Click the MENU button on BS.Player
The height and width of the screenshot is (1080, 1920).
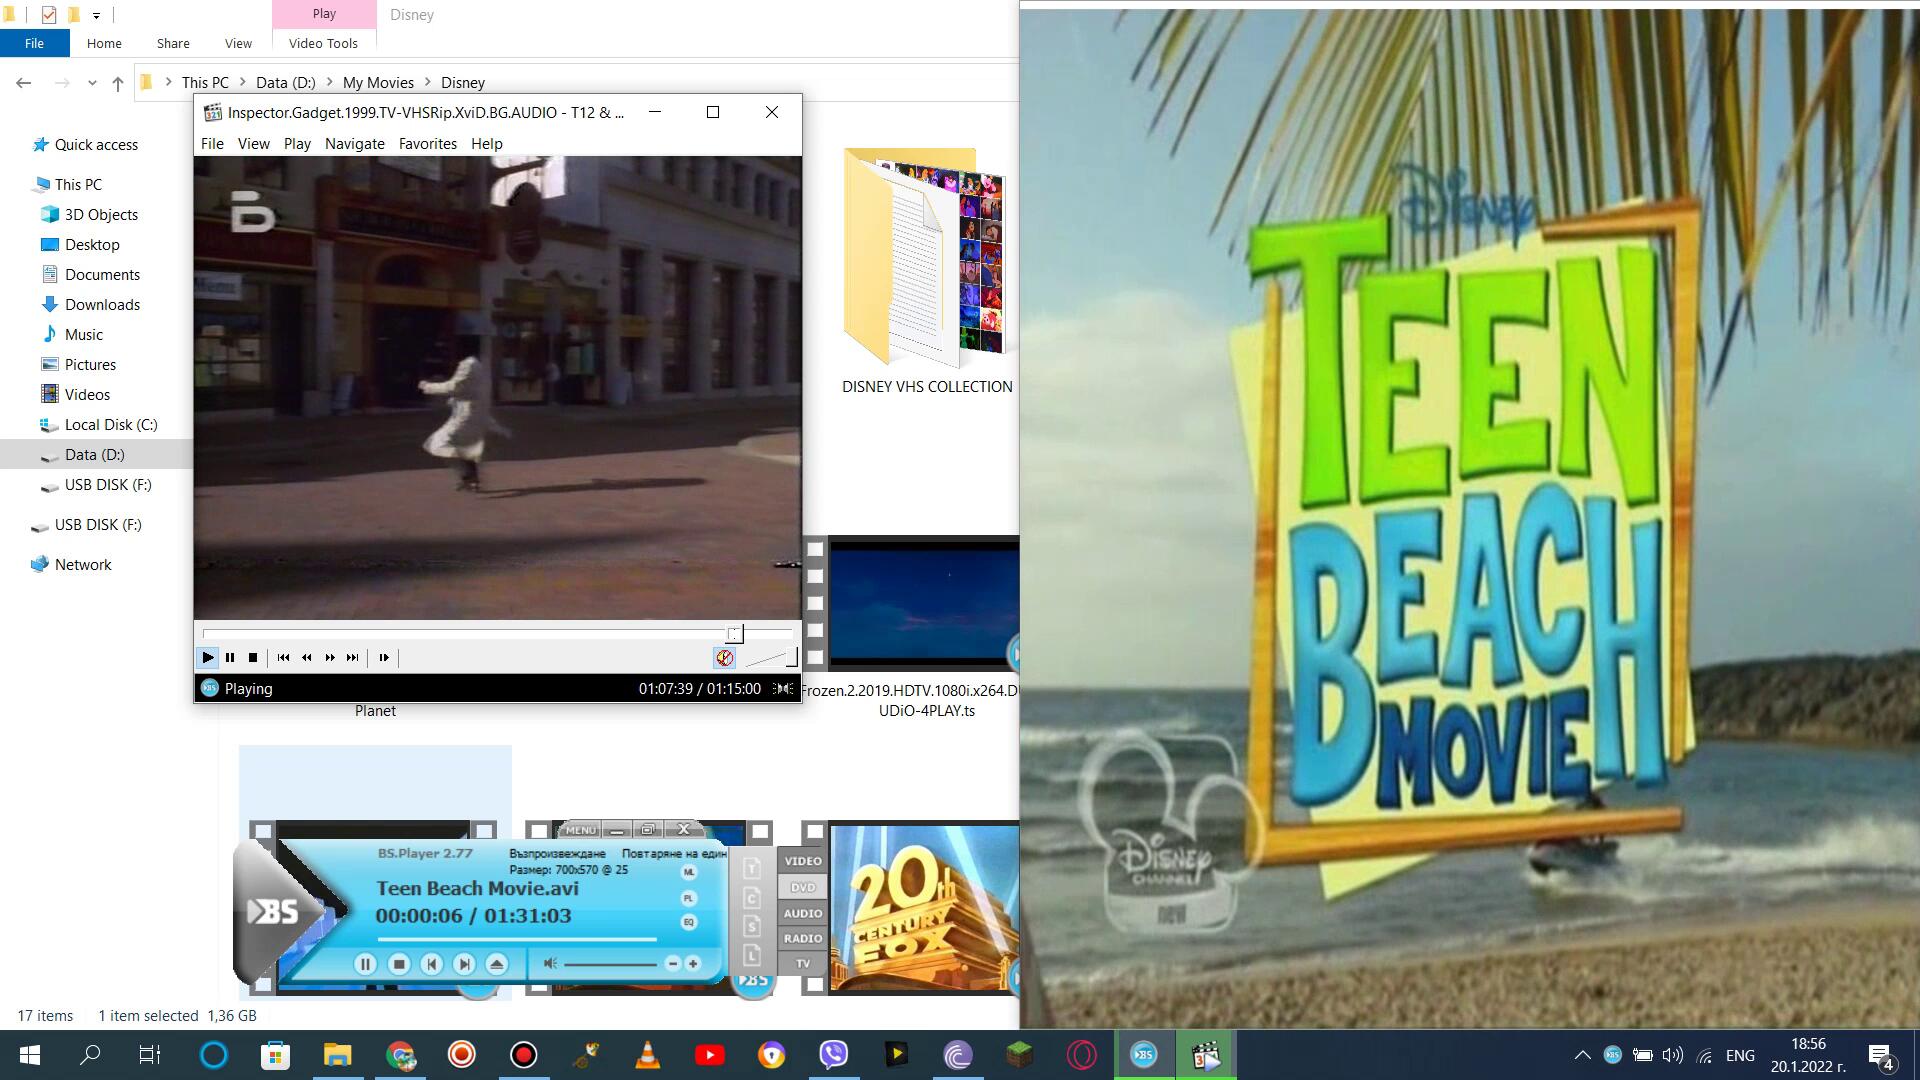click(580, 830)
